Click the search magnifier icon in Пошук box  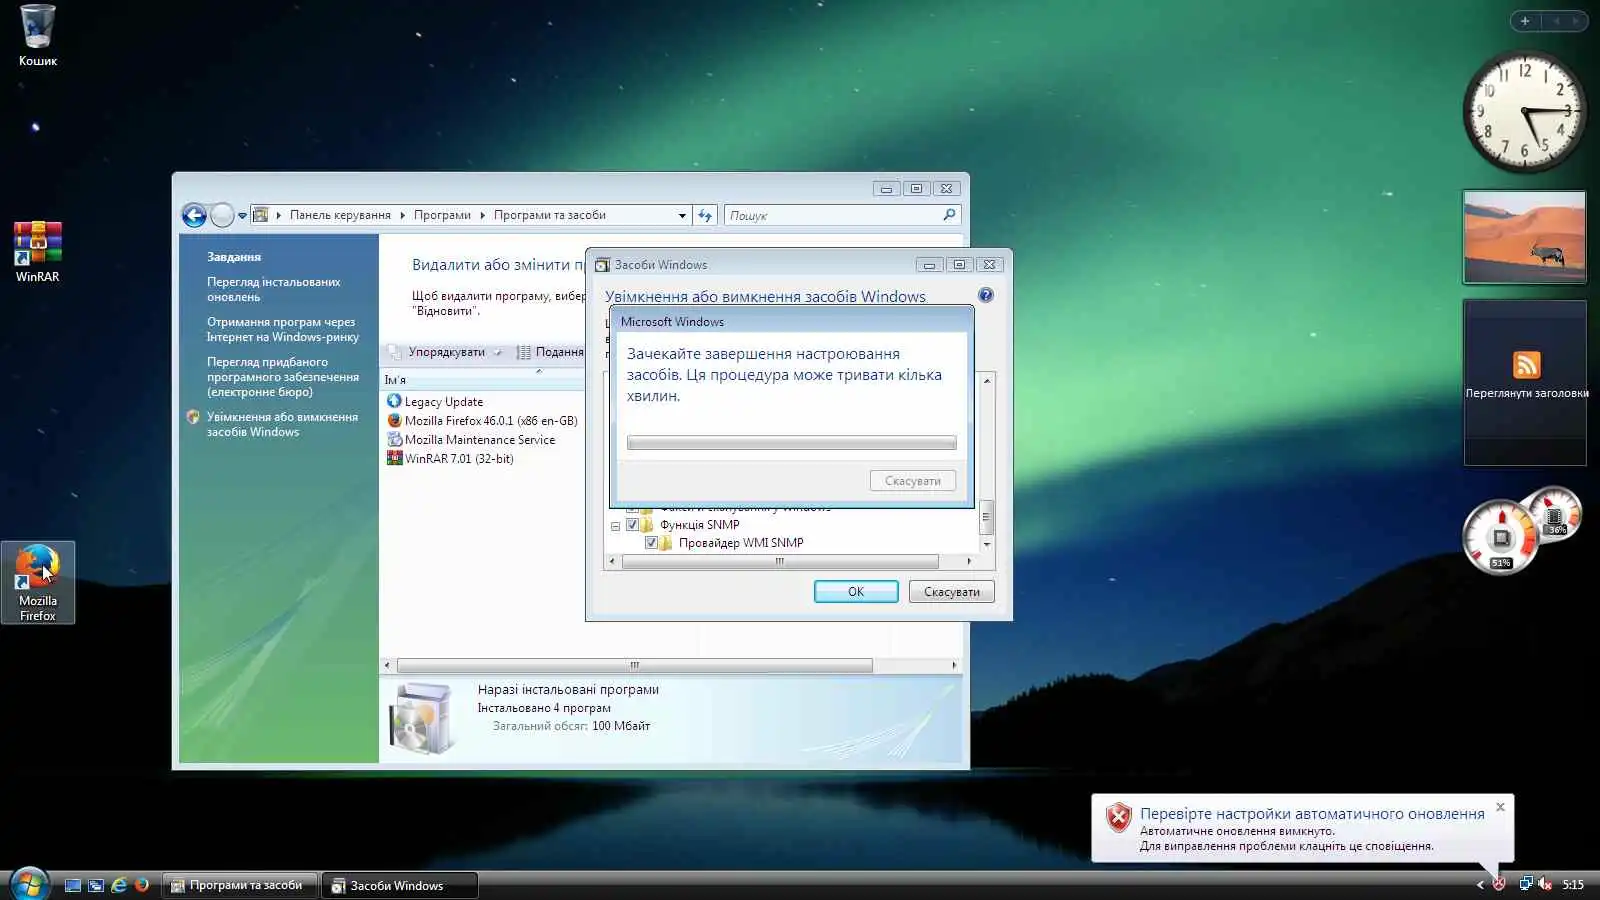coord(949,215)
